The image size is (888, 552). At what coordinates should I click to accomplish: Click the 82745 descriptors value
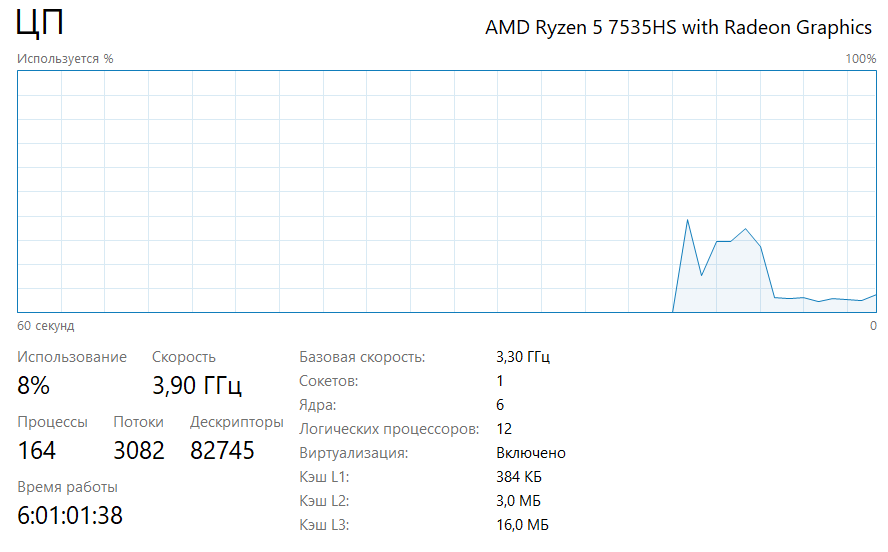[222, 451]
